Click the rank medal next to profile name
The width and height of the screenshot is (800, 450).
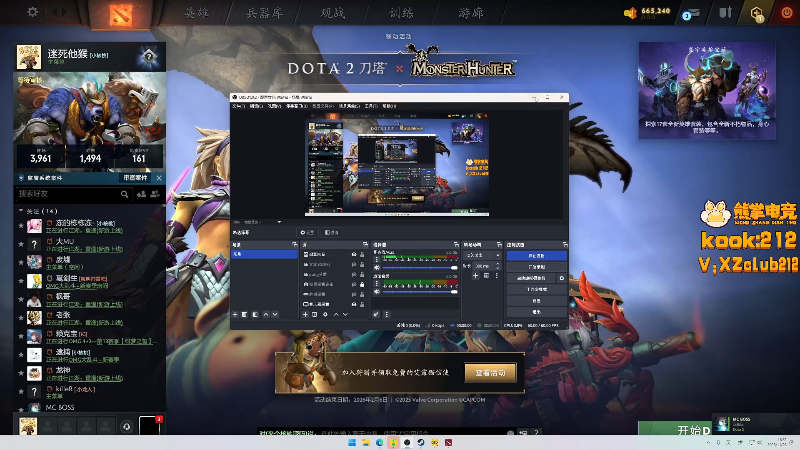point(148,56)
